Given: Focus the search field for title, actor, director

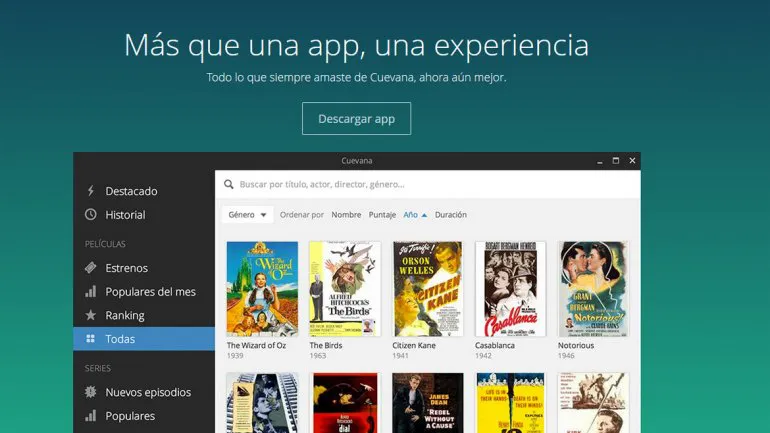Looking at the screenshot, I should point(427,184).
